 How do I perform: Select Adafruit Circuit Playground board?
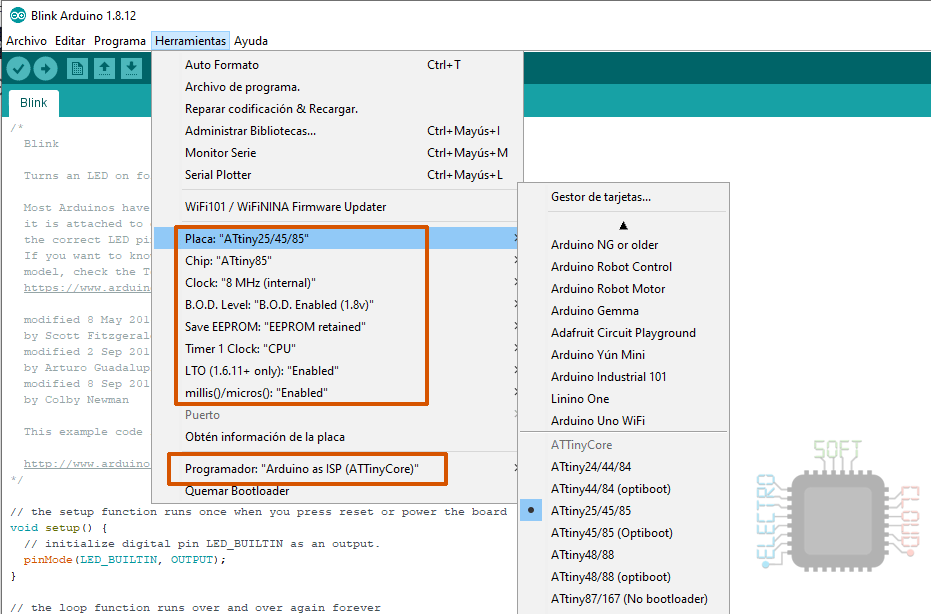click(x=624, y=333)
